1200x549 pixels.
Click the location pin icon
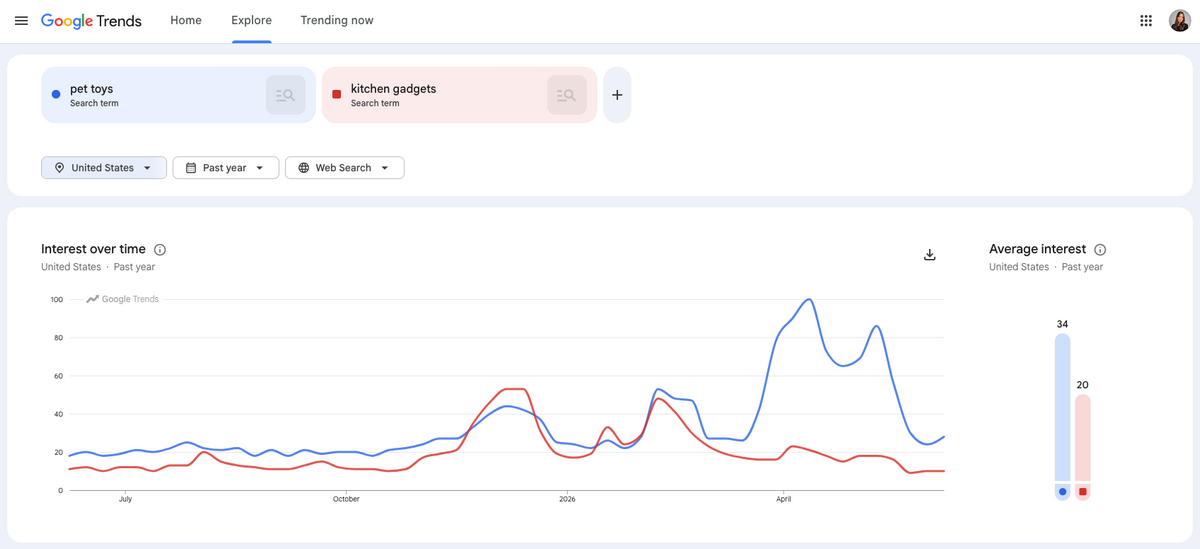59,168
